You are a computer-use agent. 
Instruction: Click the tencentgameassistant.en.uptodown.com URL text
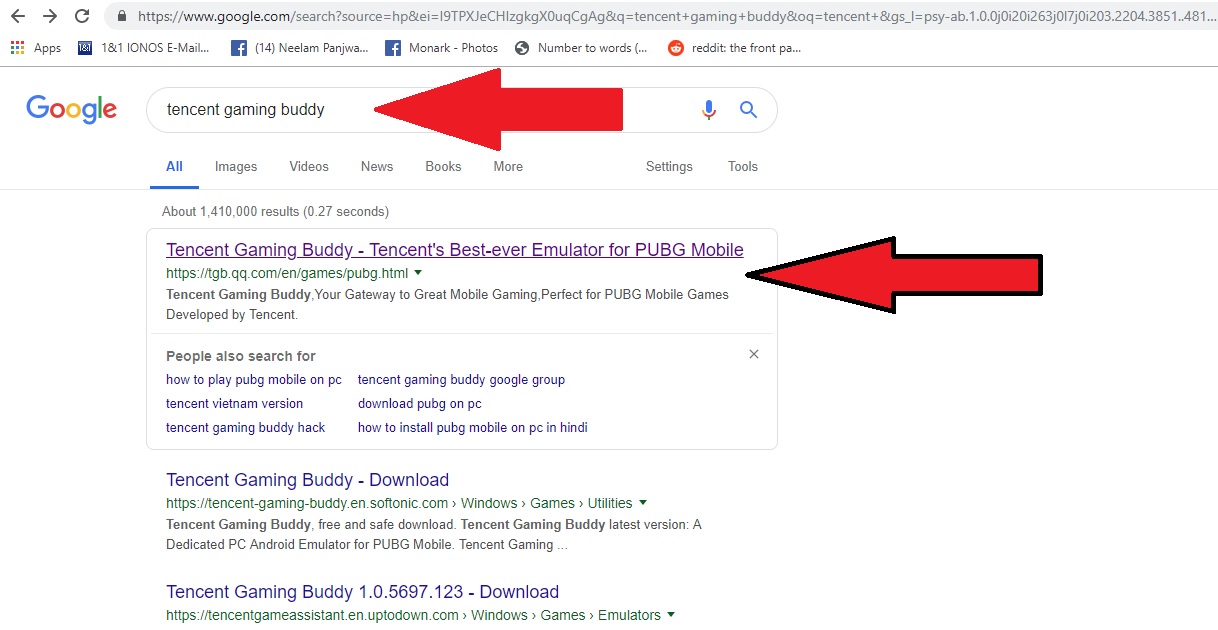point(312,615)
